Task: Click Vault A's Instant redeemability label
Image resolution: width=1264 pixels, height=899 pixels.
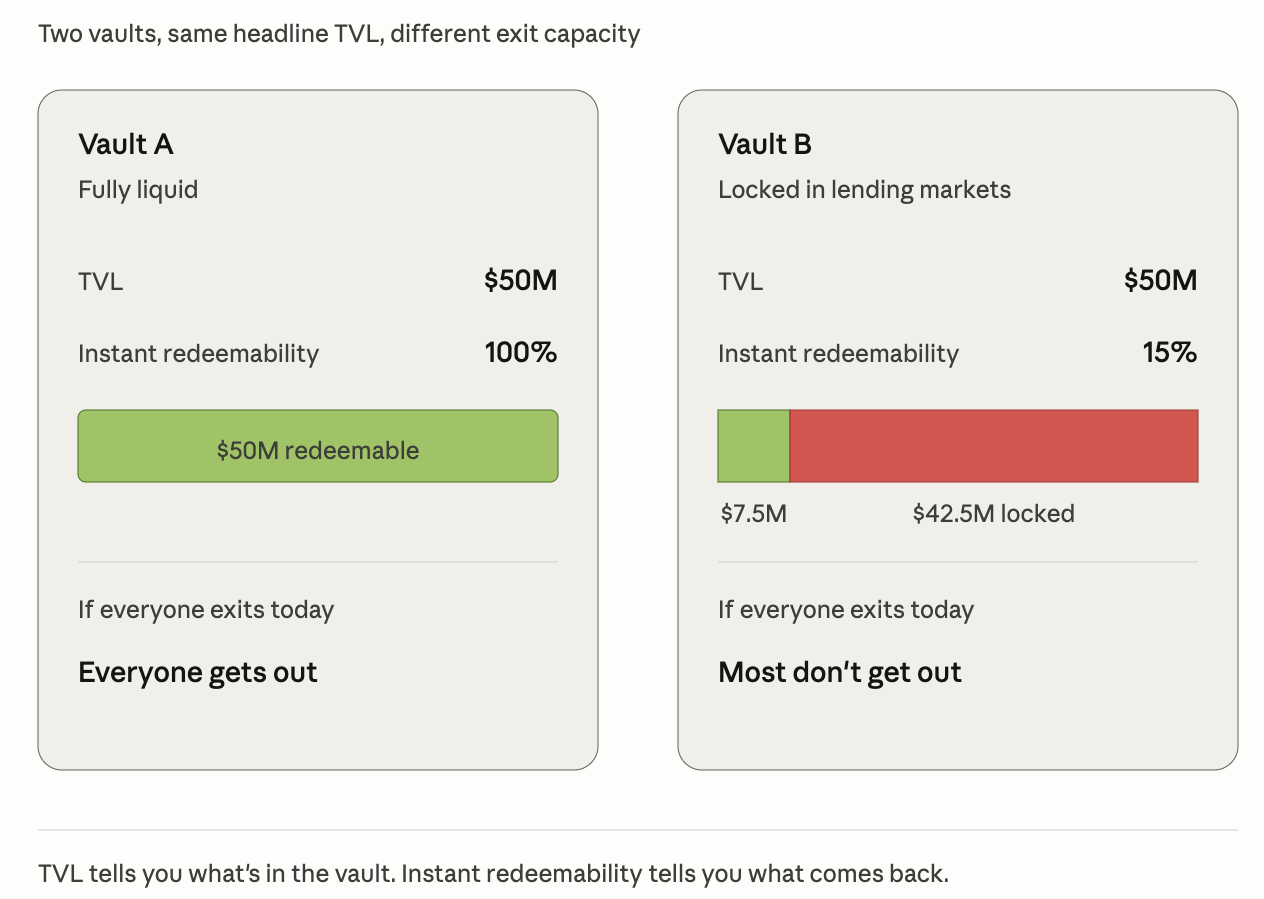Action: click(199, 354)
